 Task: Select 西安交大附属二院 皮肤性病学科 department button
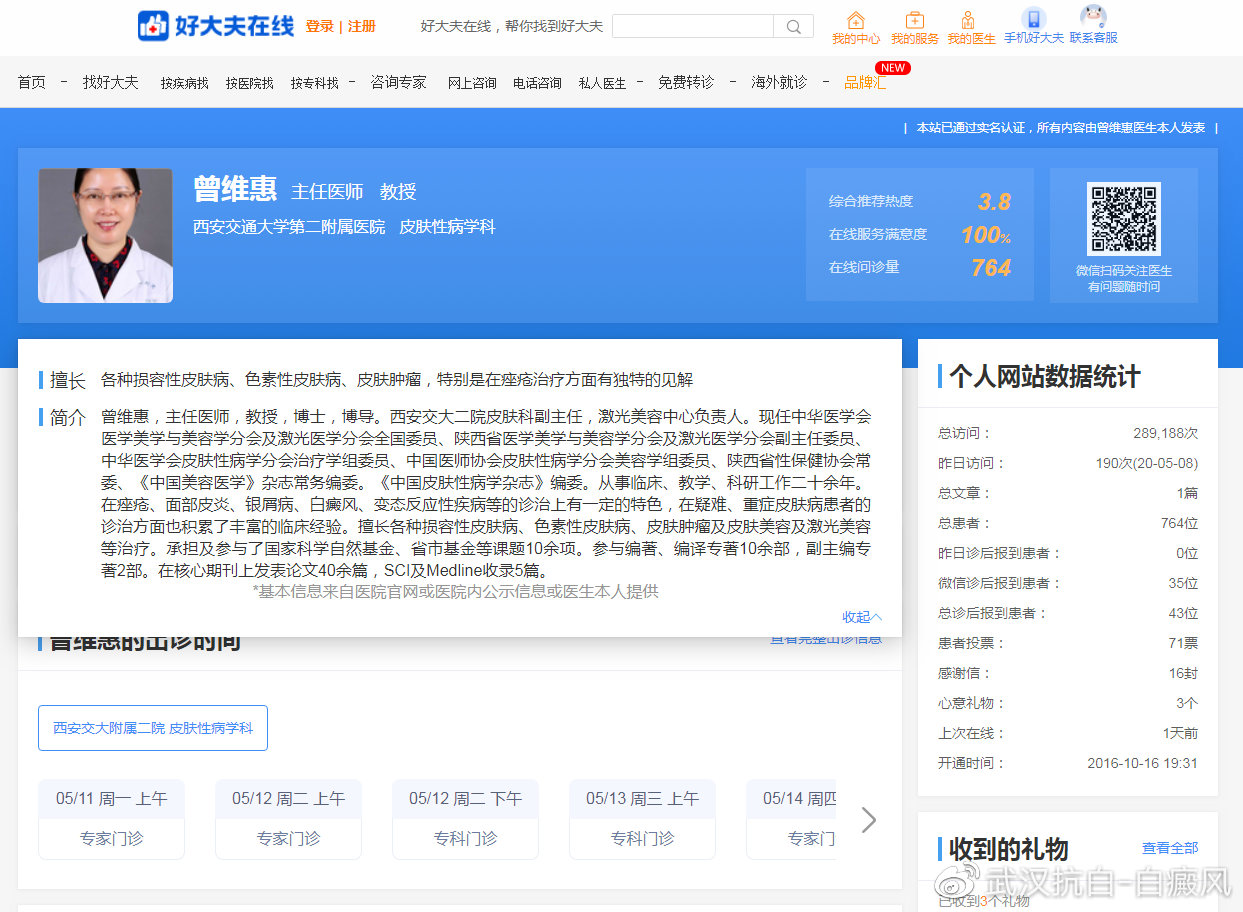point(152,729)
